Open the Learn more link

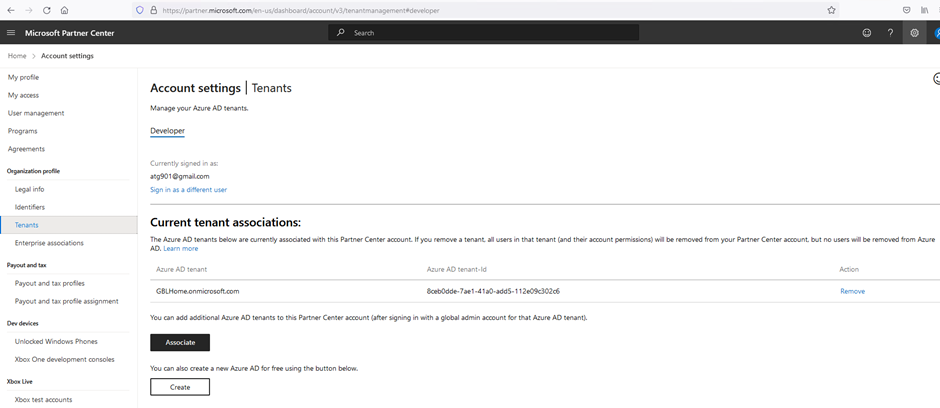[x=180, y=248]
